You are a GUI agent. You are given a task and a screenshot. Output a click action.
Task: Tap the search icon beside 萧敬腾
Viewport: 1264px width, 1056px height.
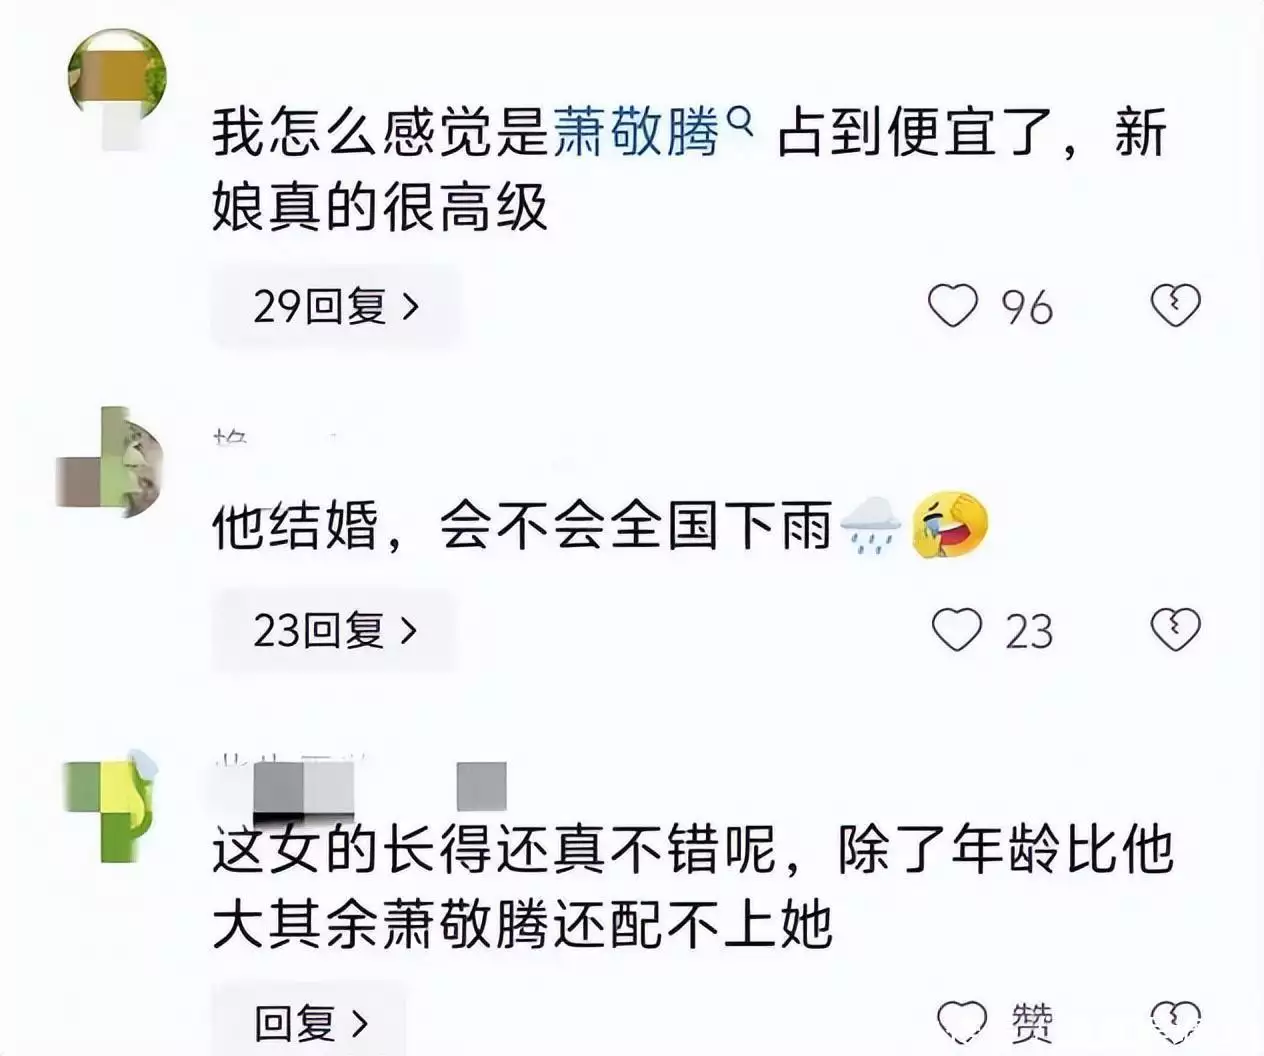click(739, 122)
